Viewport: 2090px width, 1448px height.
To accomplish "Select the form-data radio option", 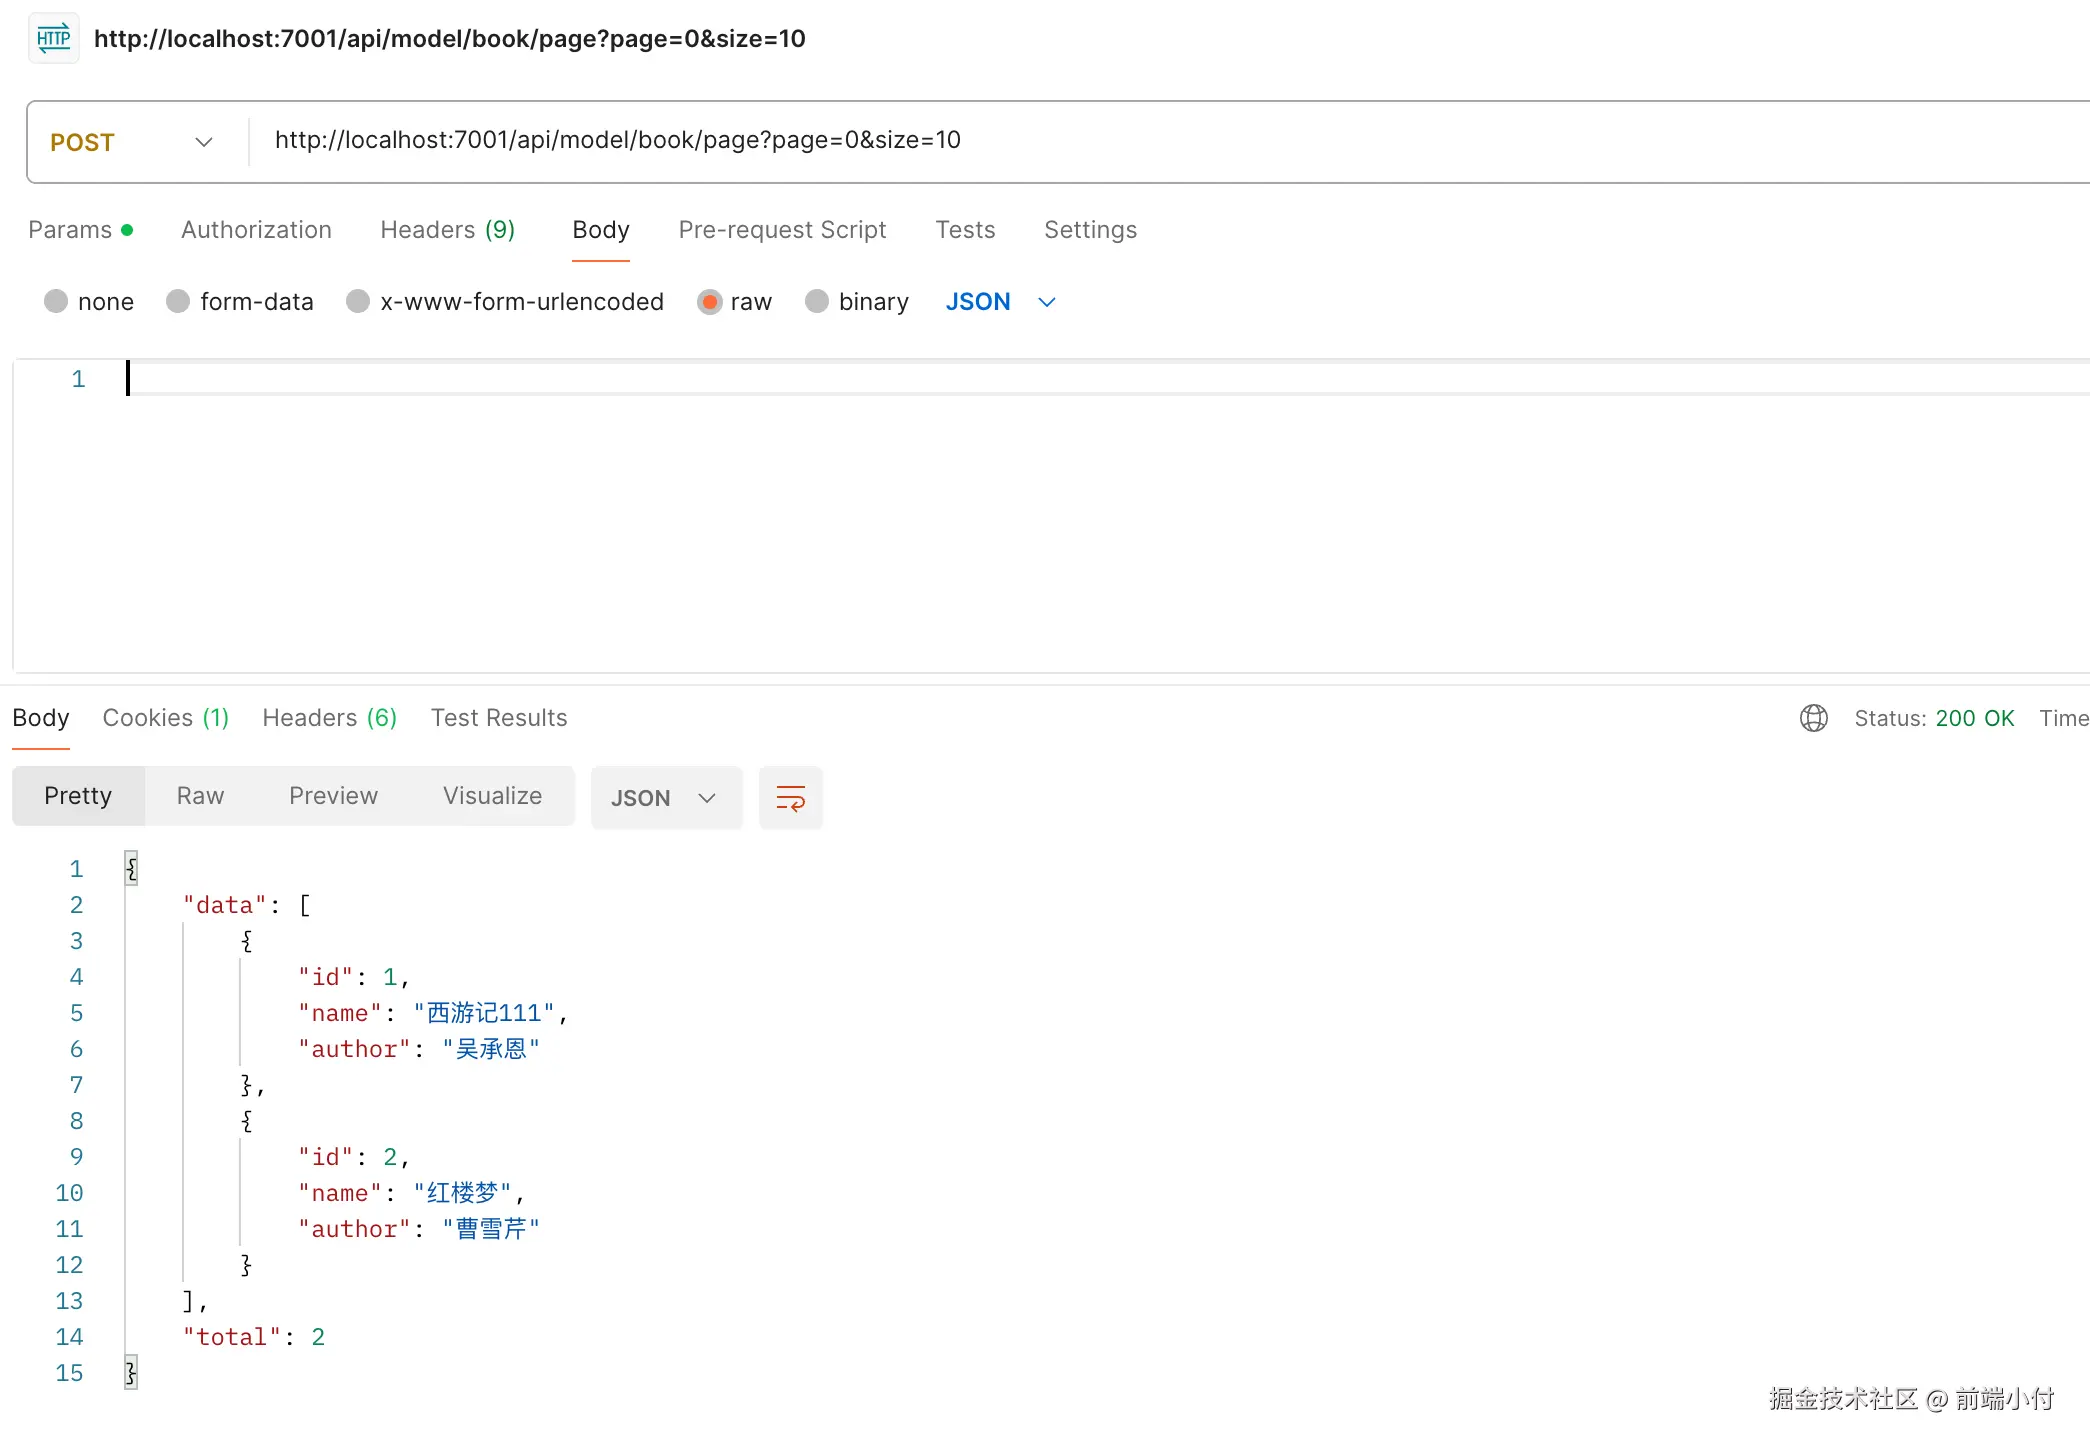I will click(x=178, y=301).
